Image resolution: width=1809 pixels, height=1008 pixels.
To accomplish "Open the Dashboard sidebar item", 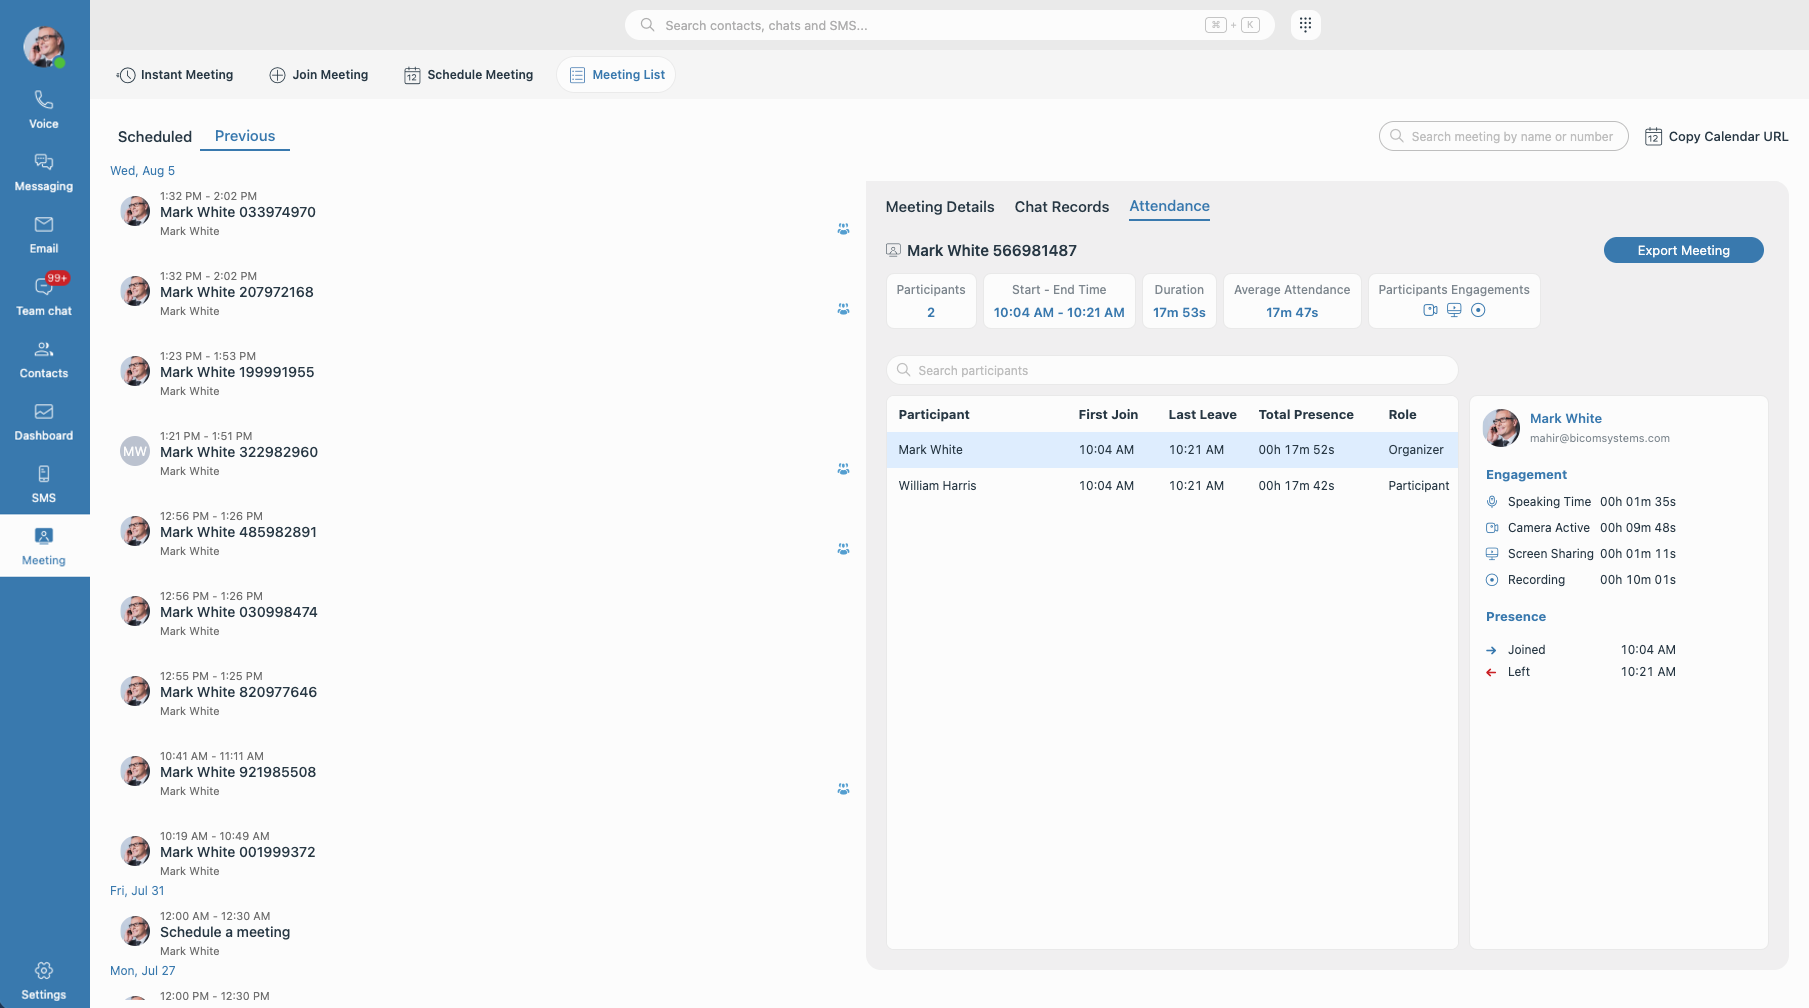I will [x=44, y=422].
